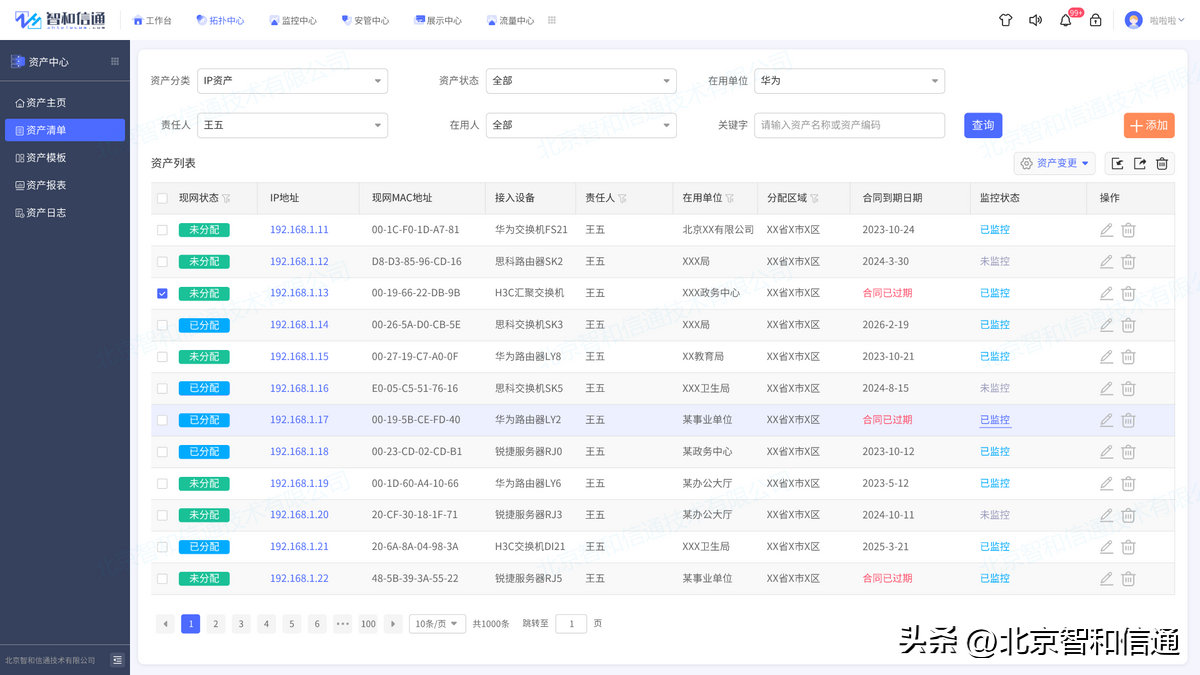Edit the row 192.168.1.13
The width and height of the screenshot is (1200, 675).
(x=1106, y=293)
